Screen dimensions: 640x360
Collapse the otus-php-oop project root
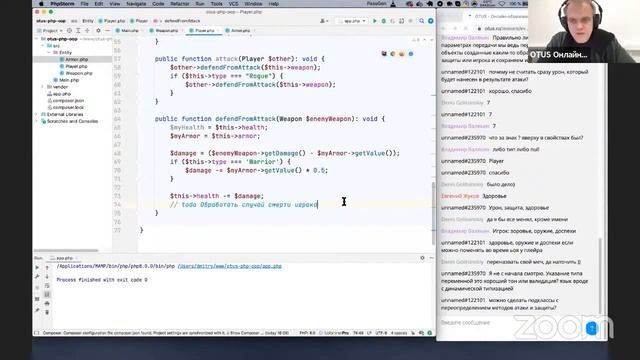(37, 39)
